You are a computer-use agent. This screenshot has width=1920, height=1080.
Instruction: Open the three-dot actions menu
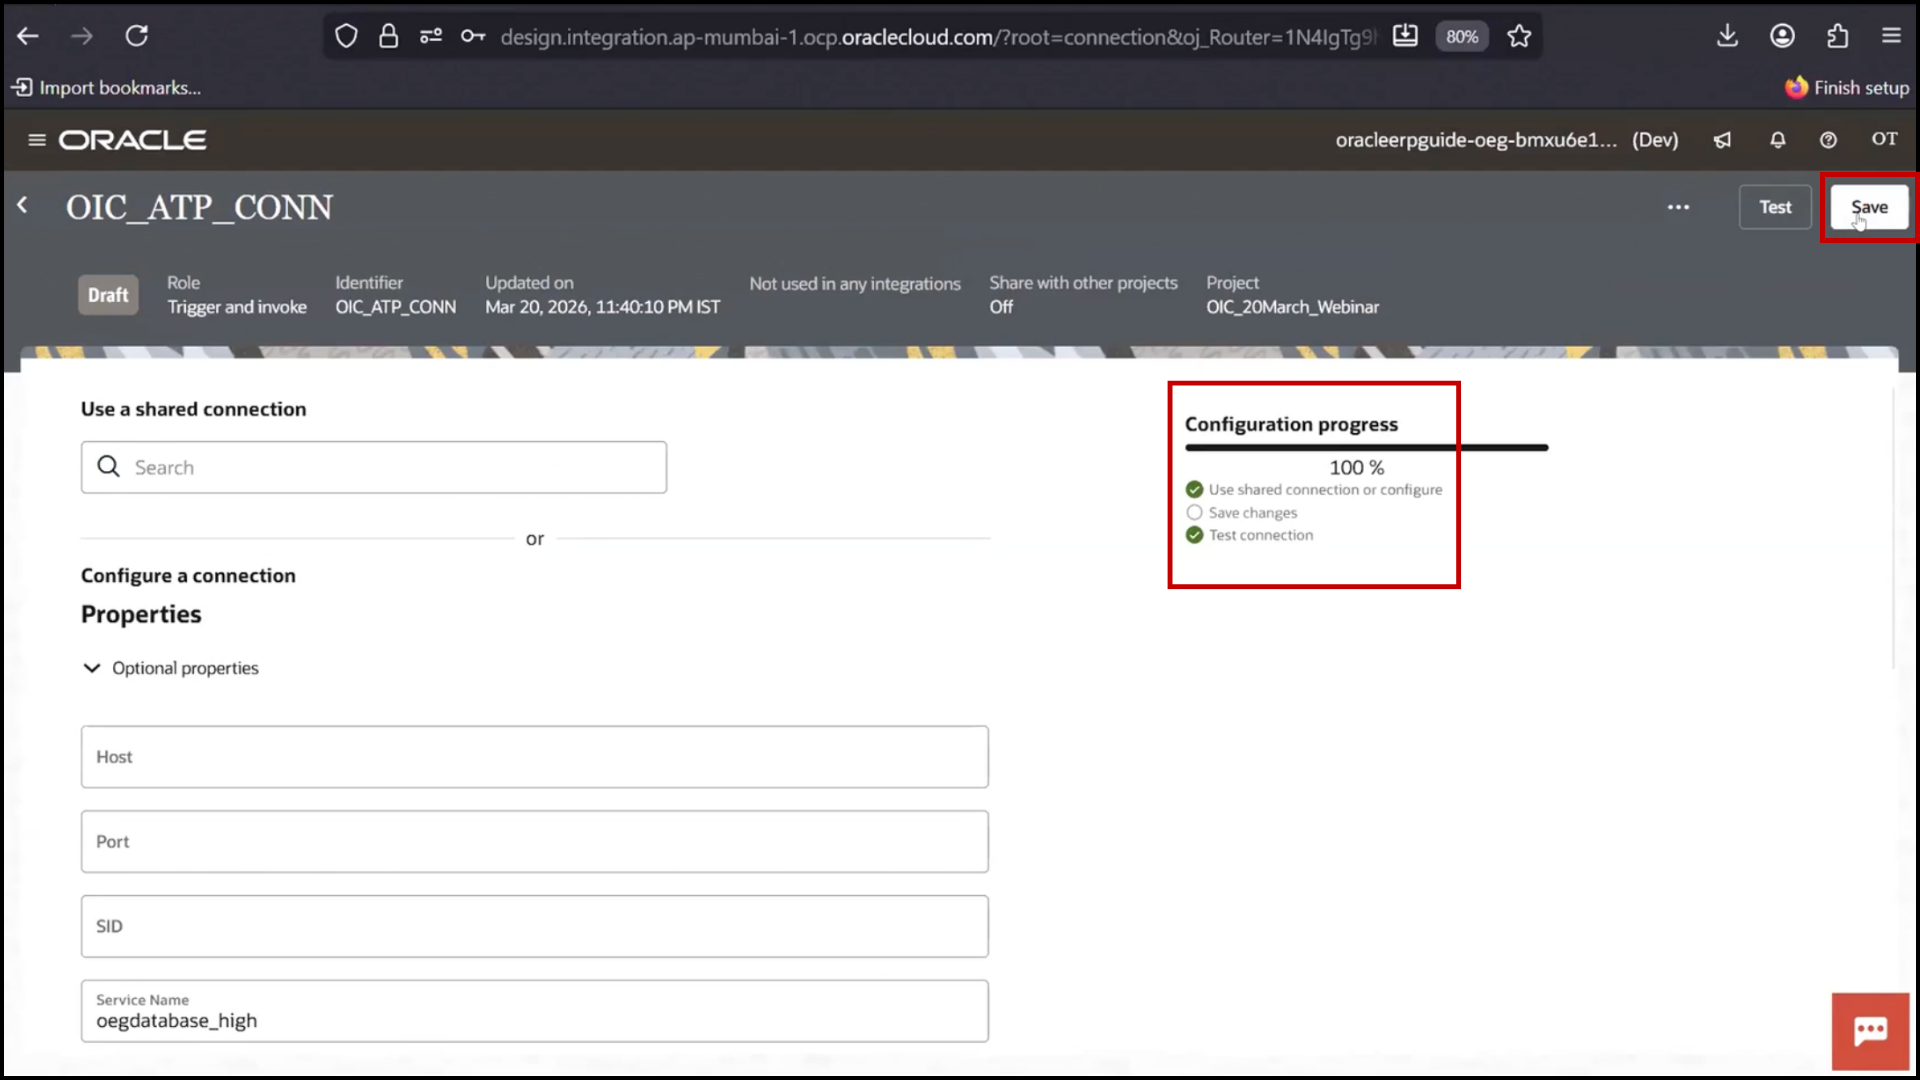tap(1678, 207)
